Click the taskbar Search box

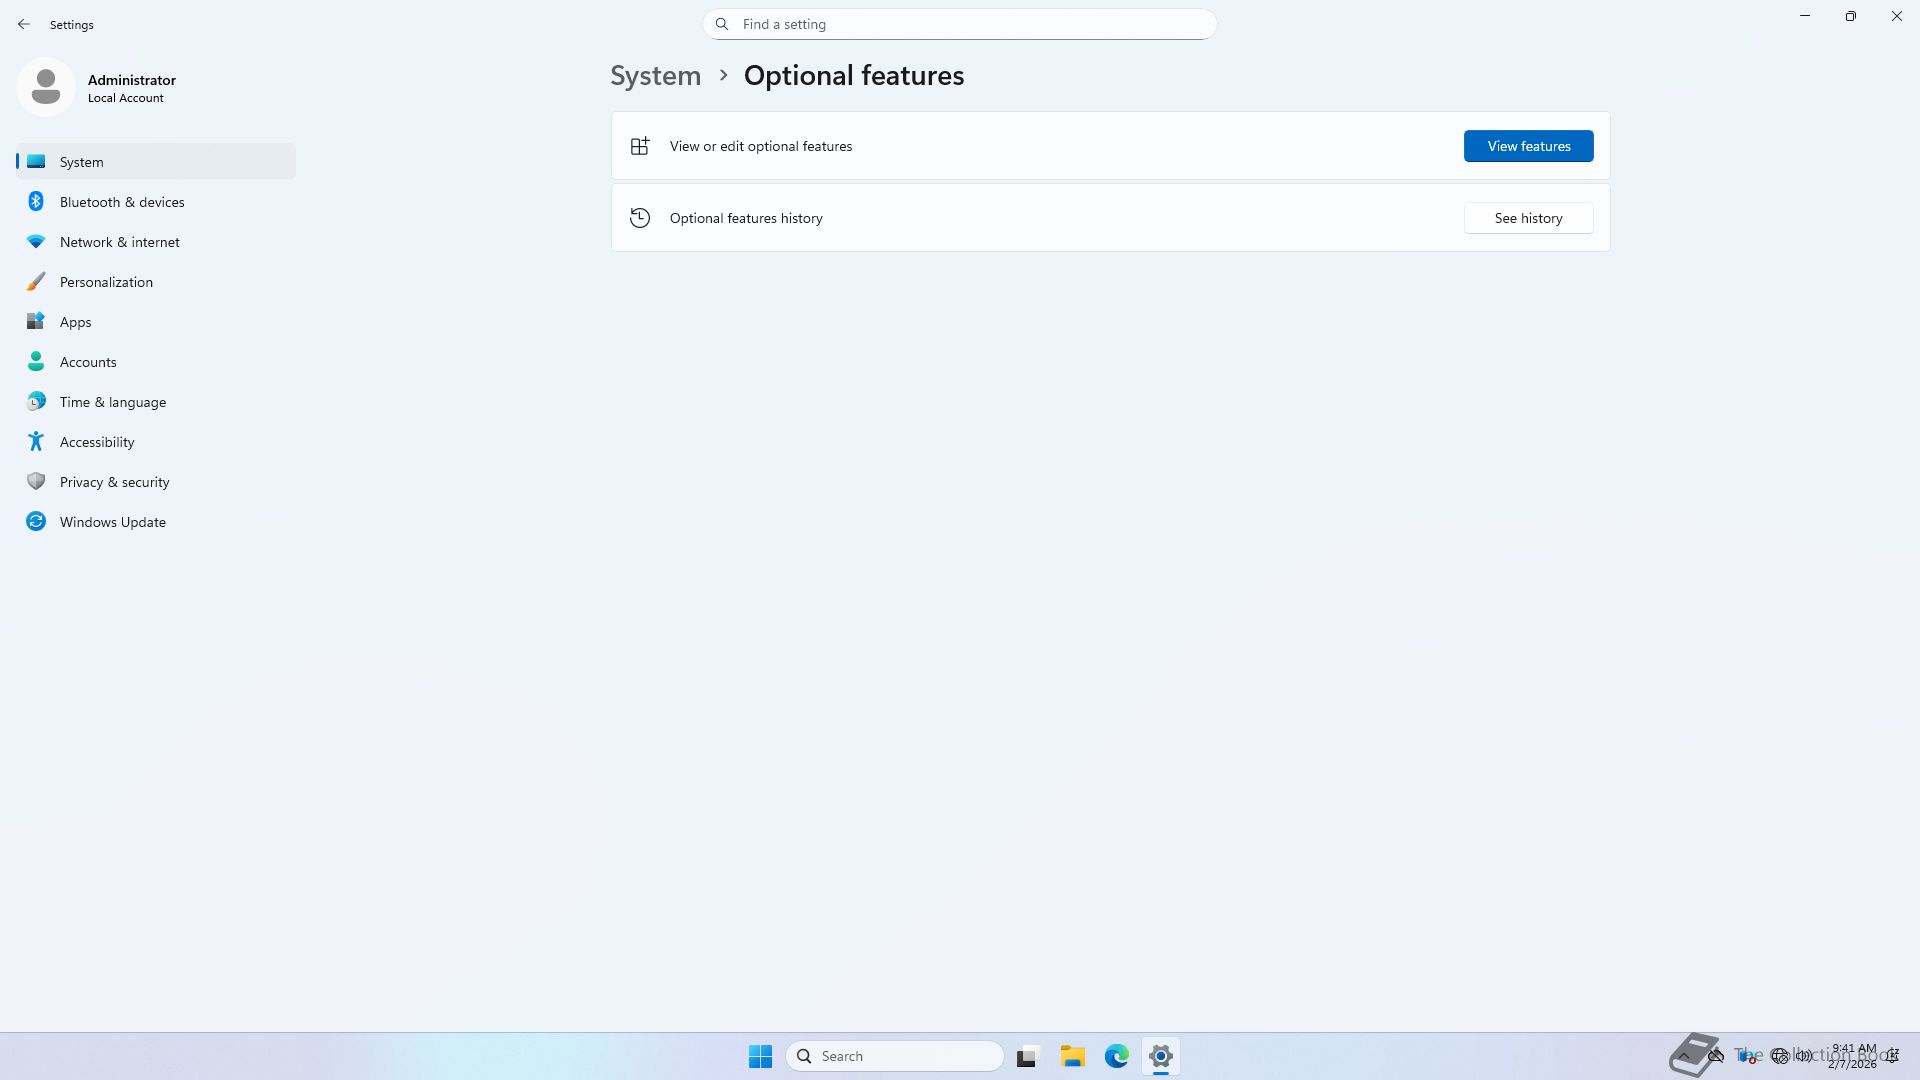click(x=895, y=1056)
